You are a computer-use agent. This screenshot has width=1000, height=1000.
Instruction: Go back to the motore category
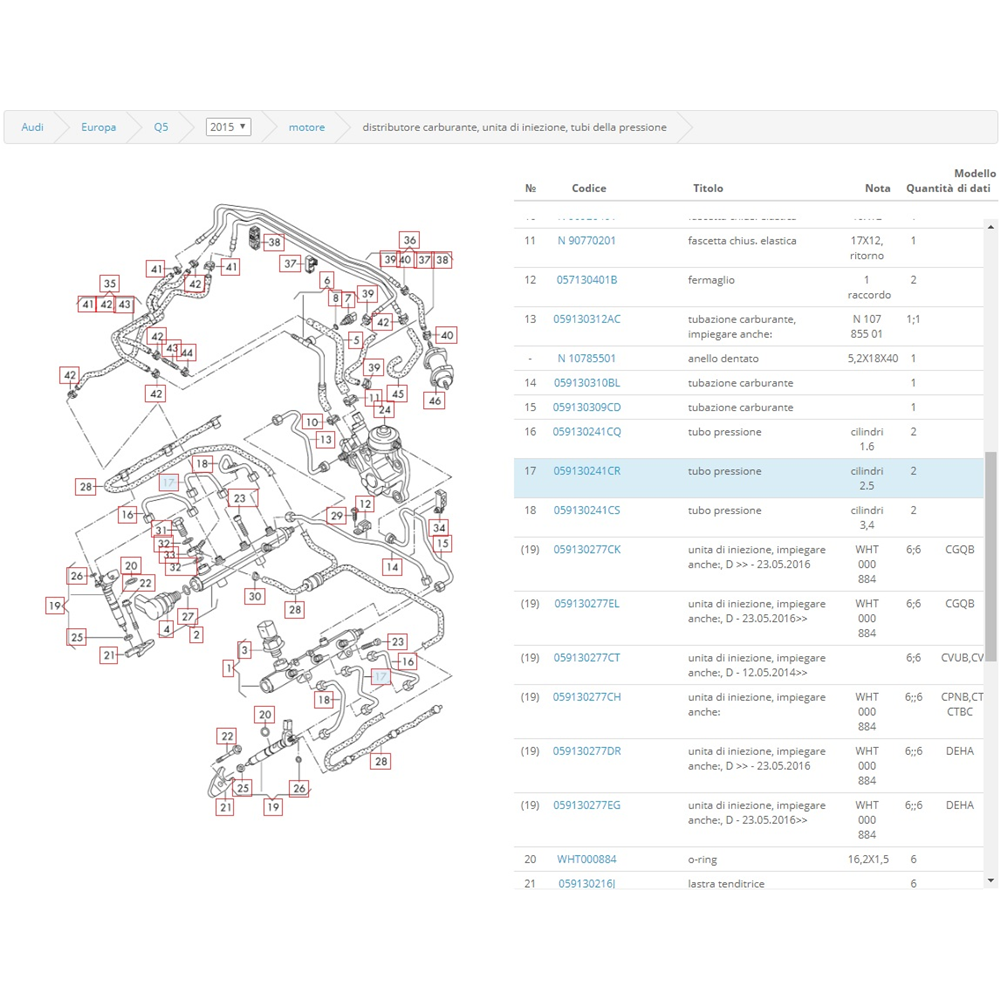tap(307, 127)
